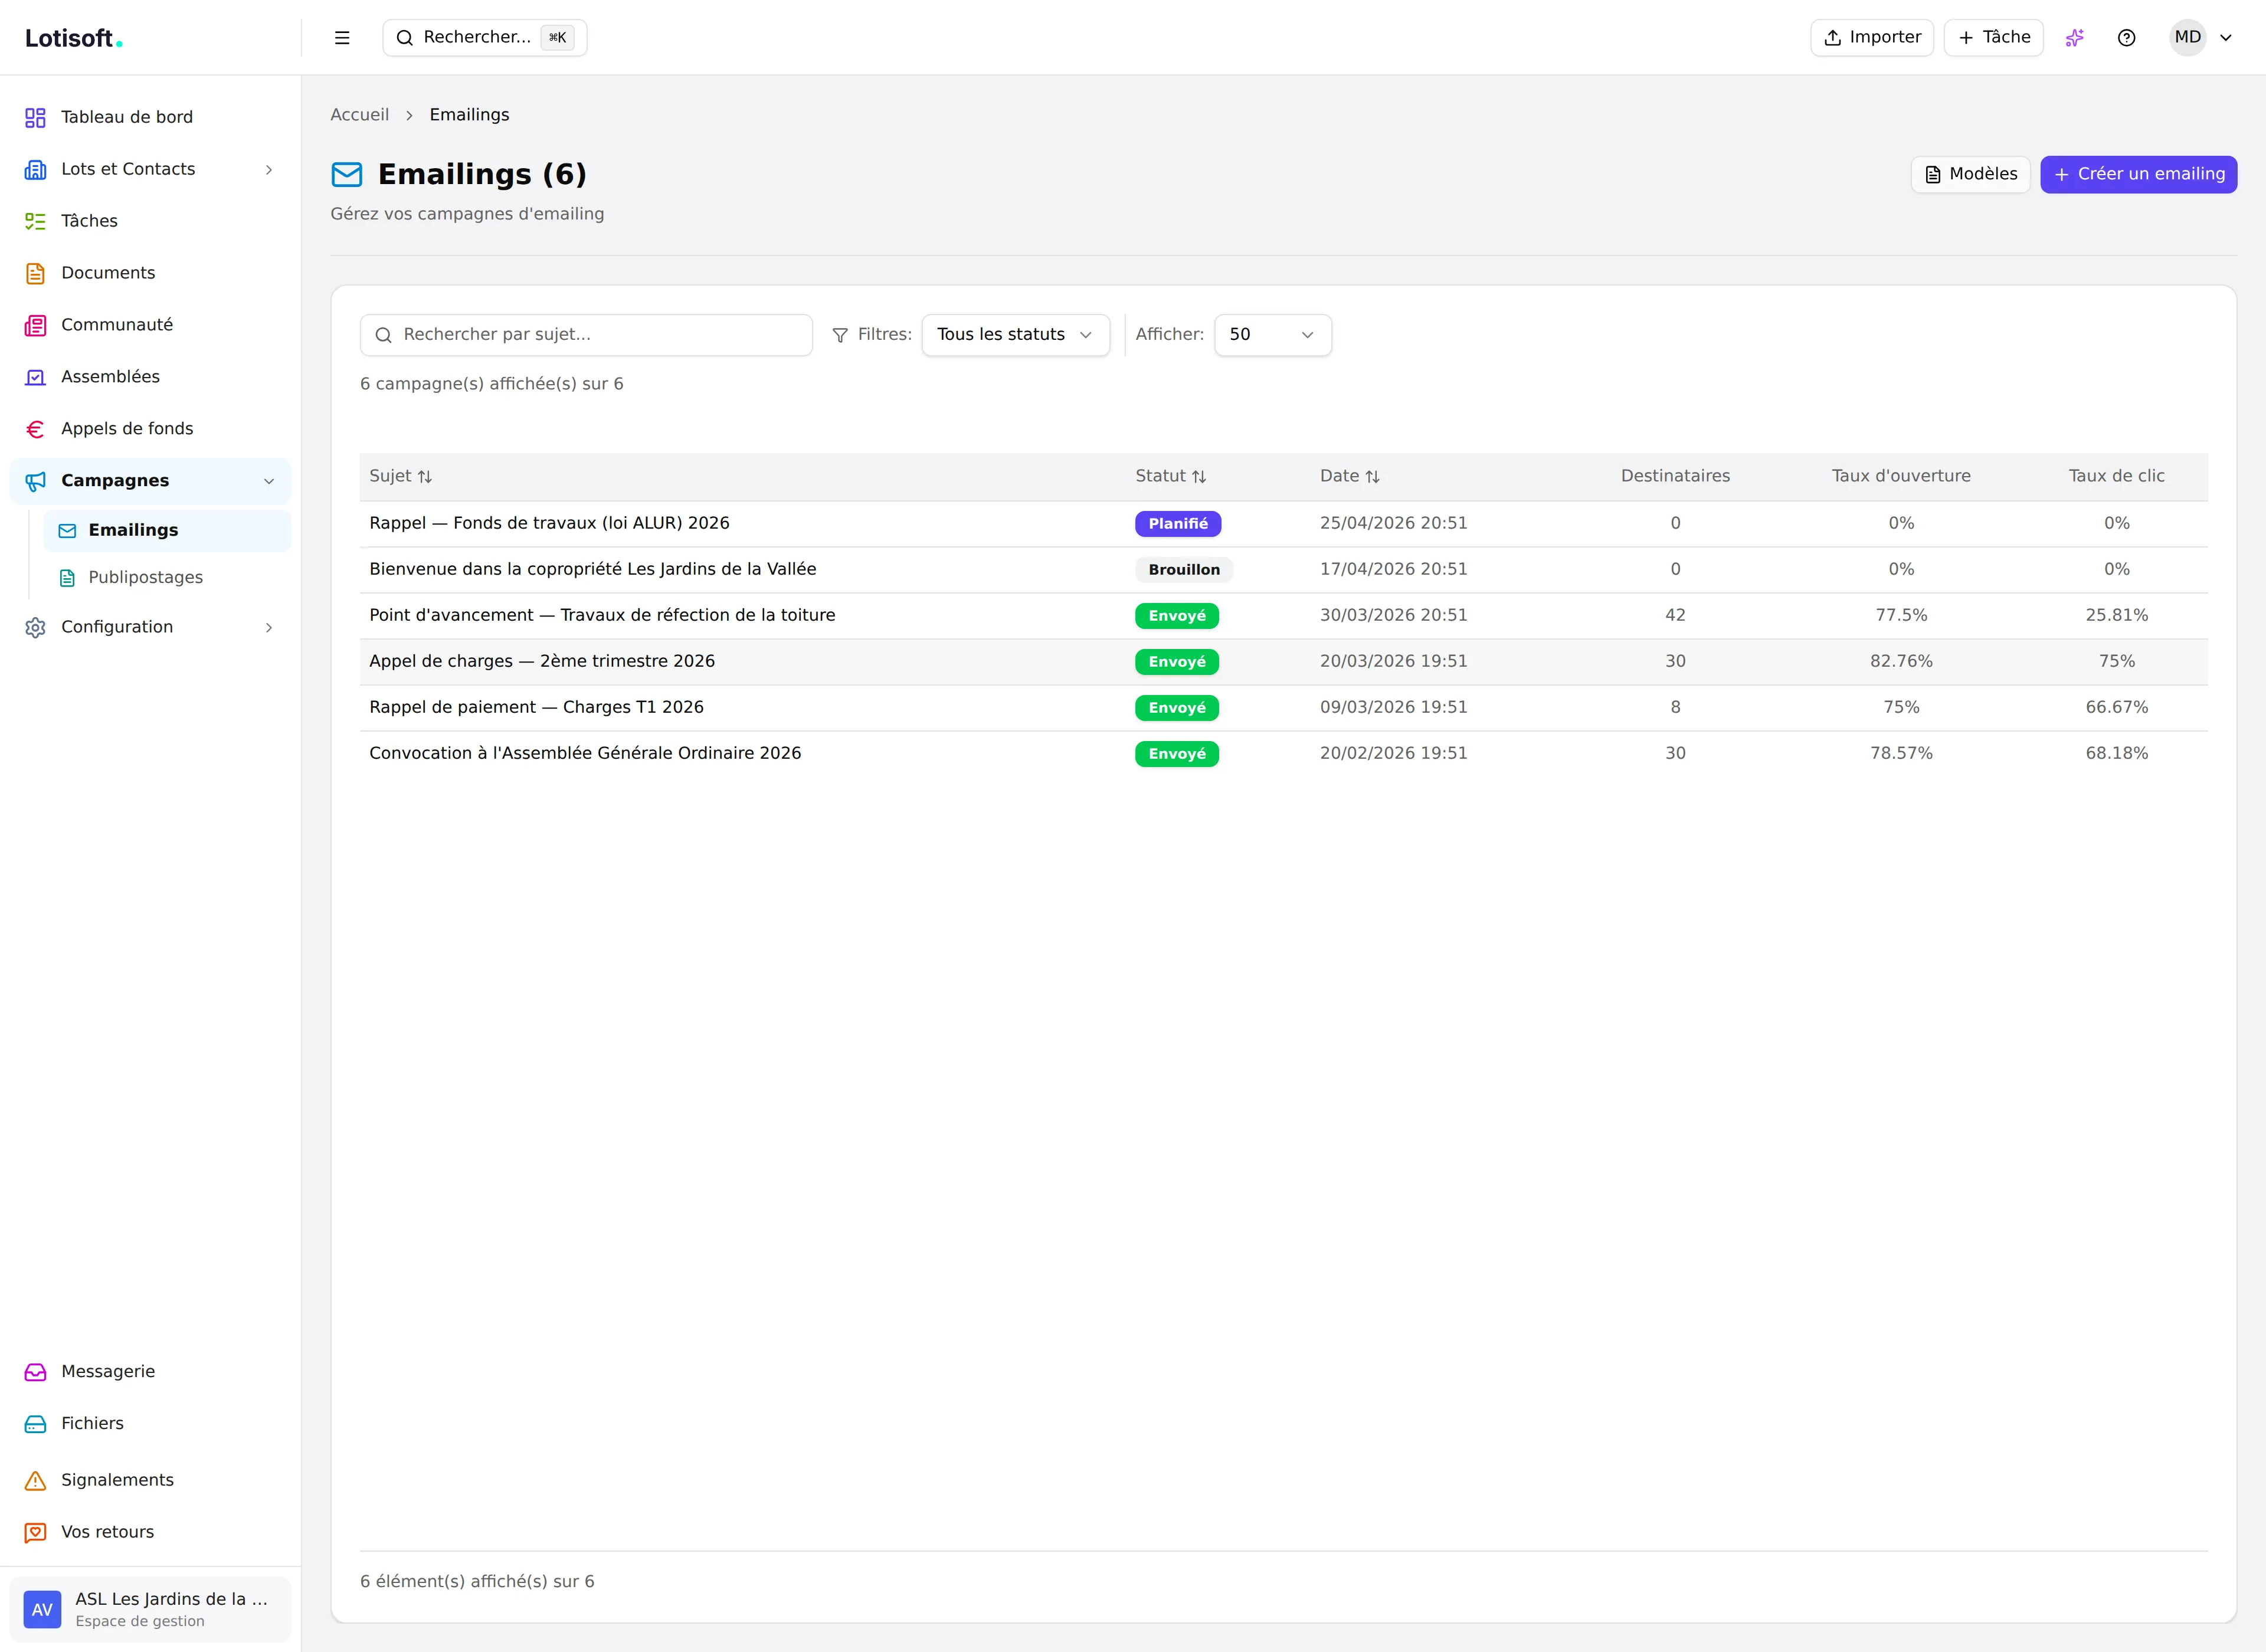Open Messagerie inbox in sidebar

pyautogui.click(x=150, y=1372)
